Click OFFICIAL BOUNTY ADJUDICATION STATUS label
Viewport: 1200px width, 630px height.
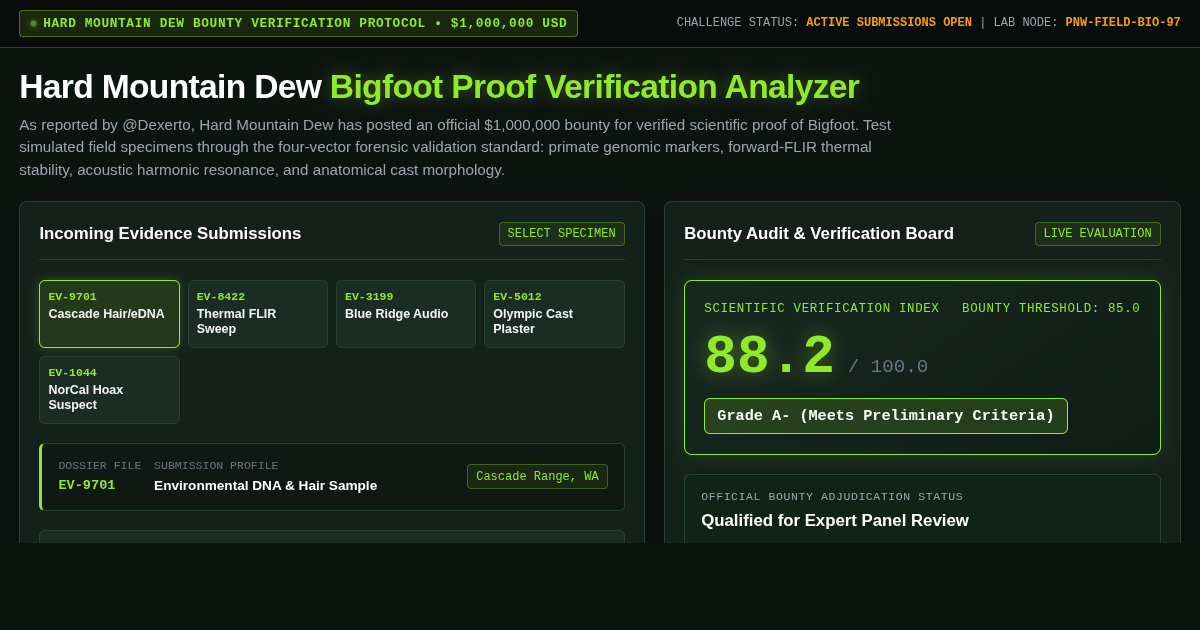tap(832, 497)
